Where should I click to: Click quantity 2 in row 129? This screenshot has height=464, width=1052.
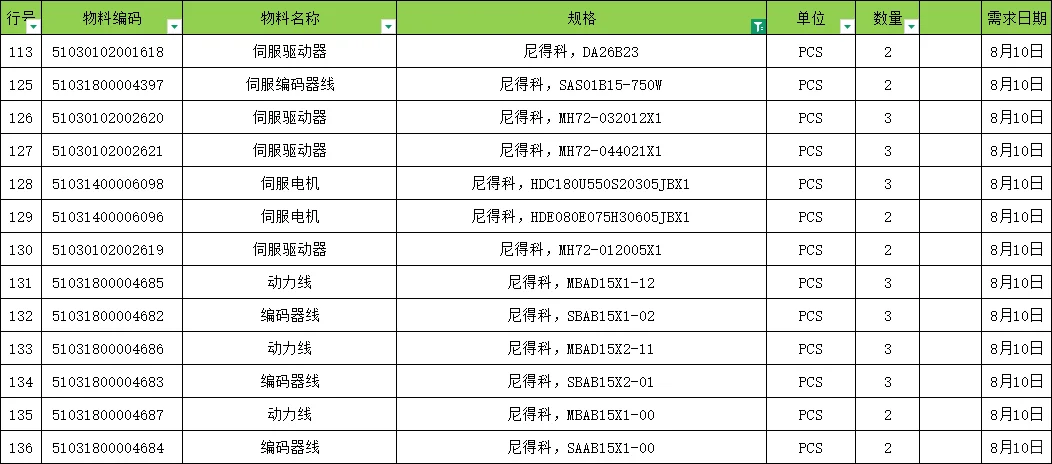[x=888, y=217]
